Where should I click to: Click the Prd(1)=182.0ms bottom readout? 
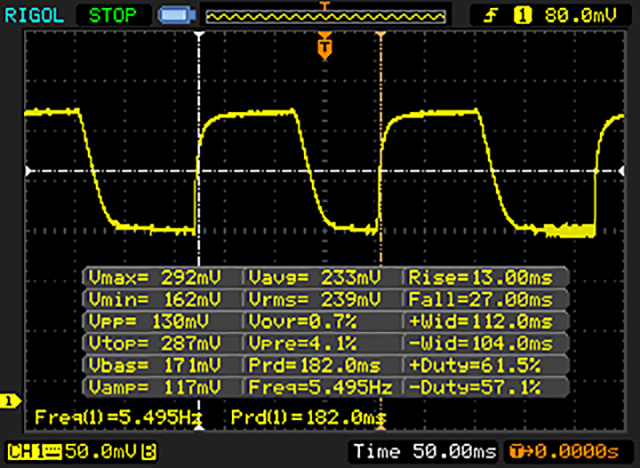[309, 417]
